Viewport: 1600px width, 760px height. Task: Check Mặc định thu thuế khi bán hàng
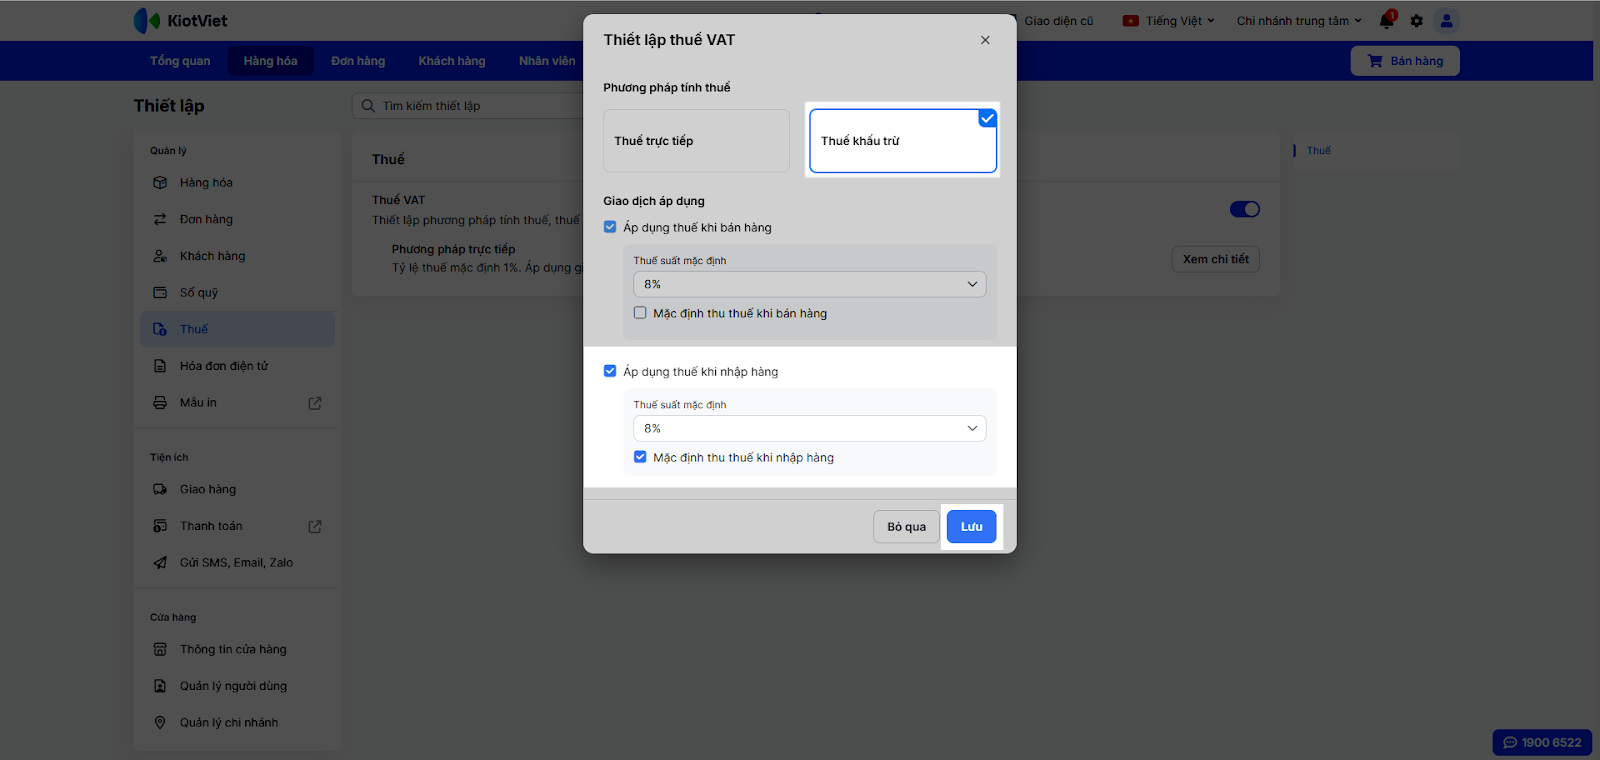(640, 313)
